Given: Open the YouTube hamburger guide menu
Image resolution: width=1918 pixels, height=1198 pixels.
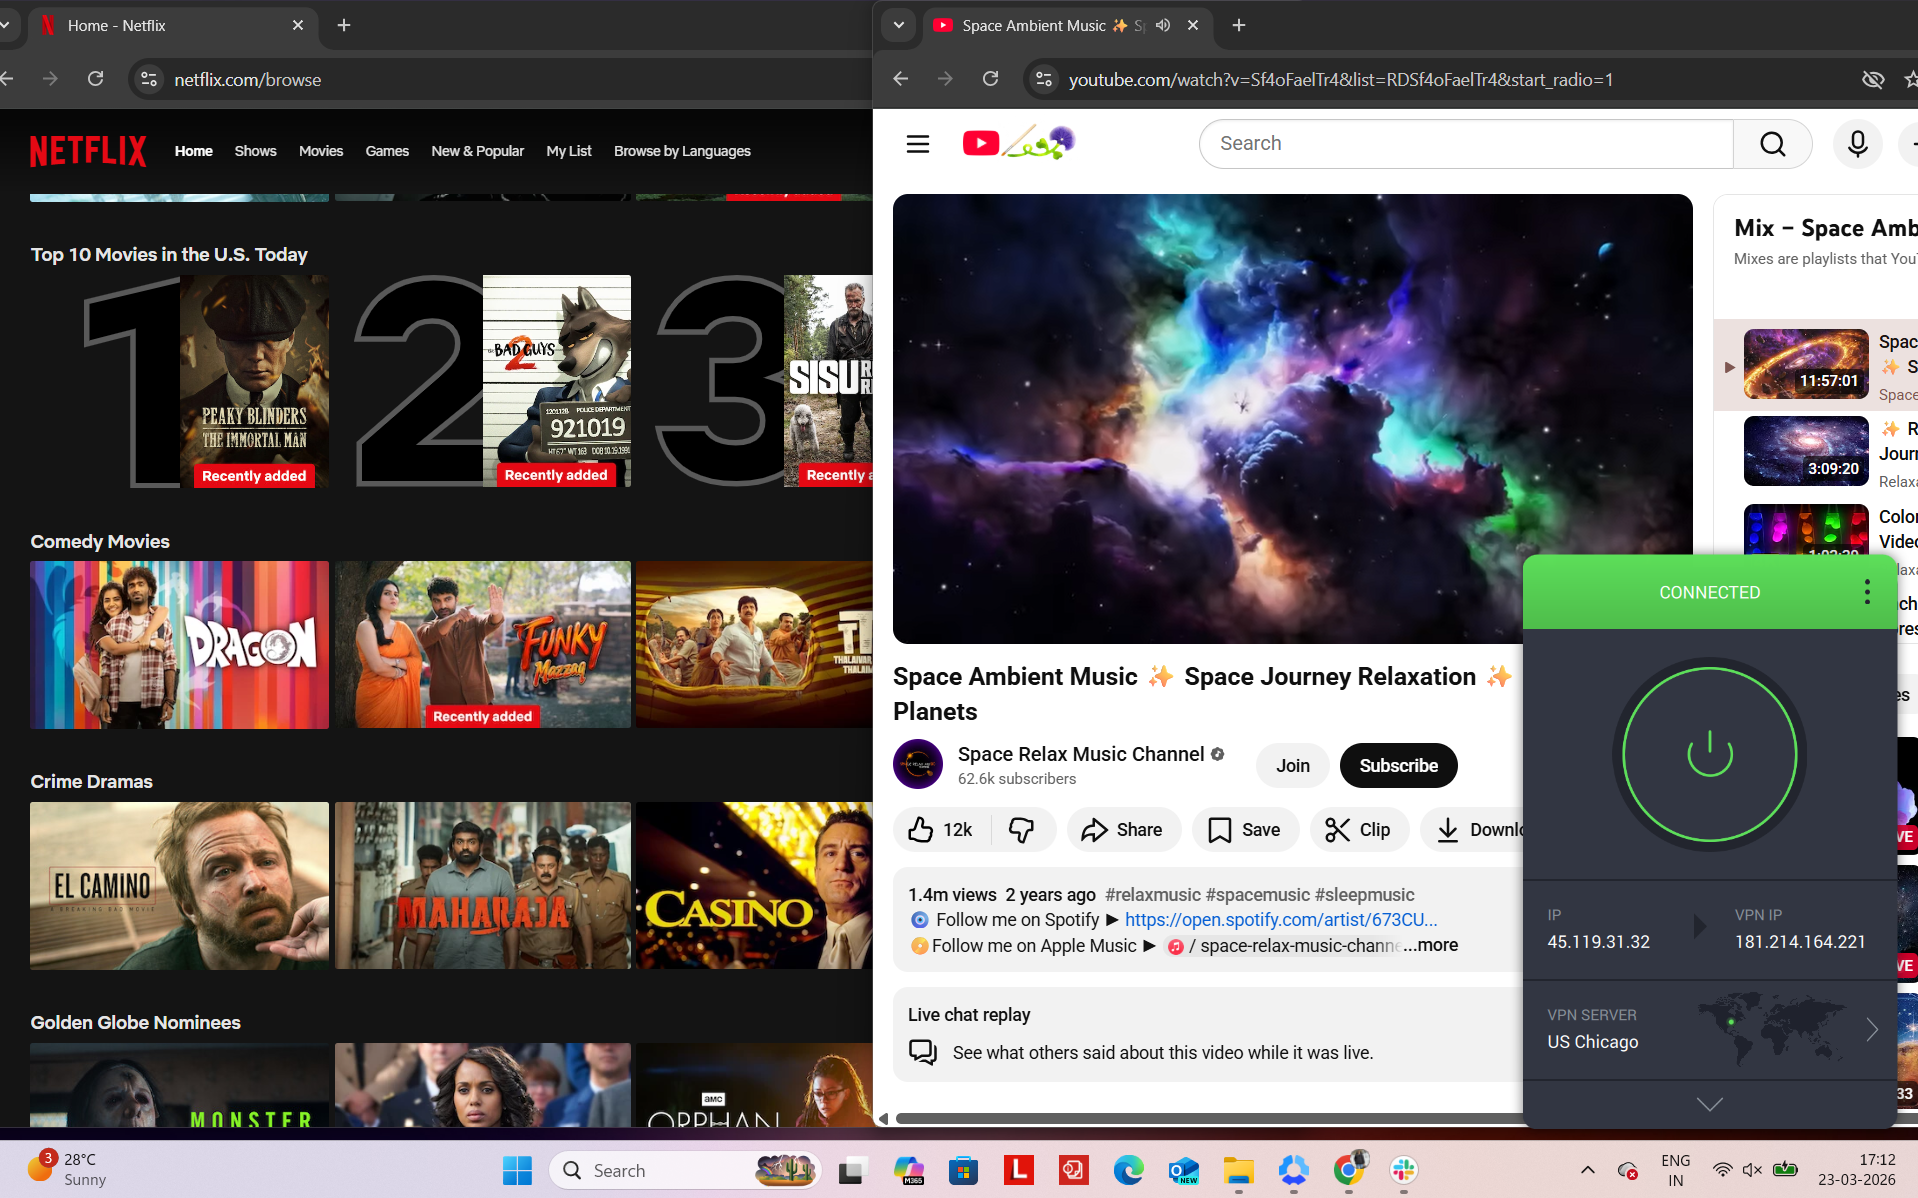Looking at the screenshot, I should [x=917, y=144].
